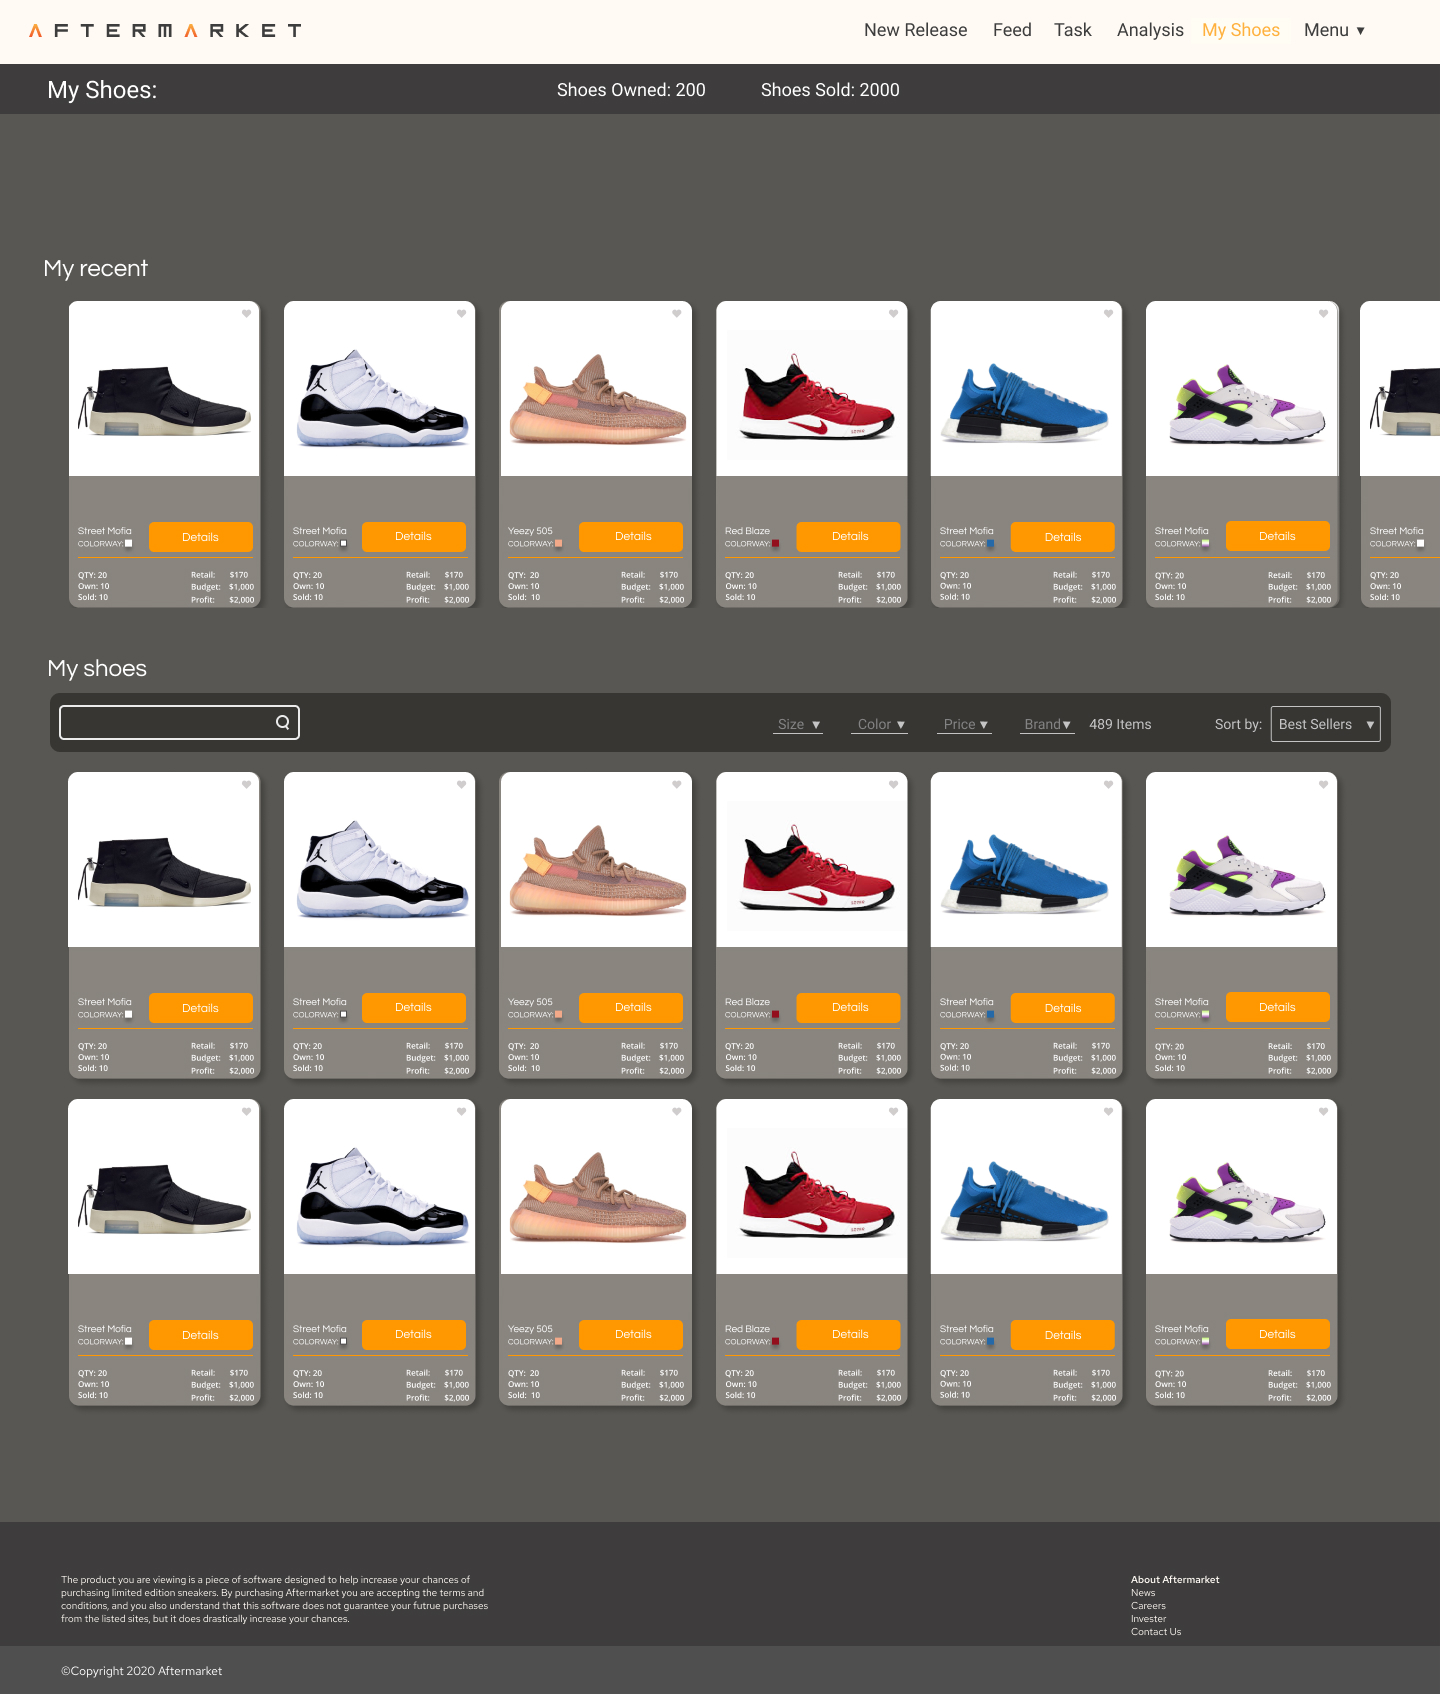This screenshot has height=1695, width=1440.
Task: Open the Task page from the navigation
Action: coord(1073,30)
